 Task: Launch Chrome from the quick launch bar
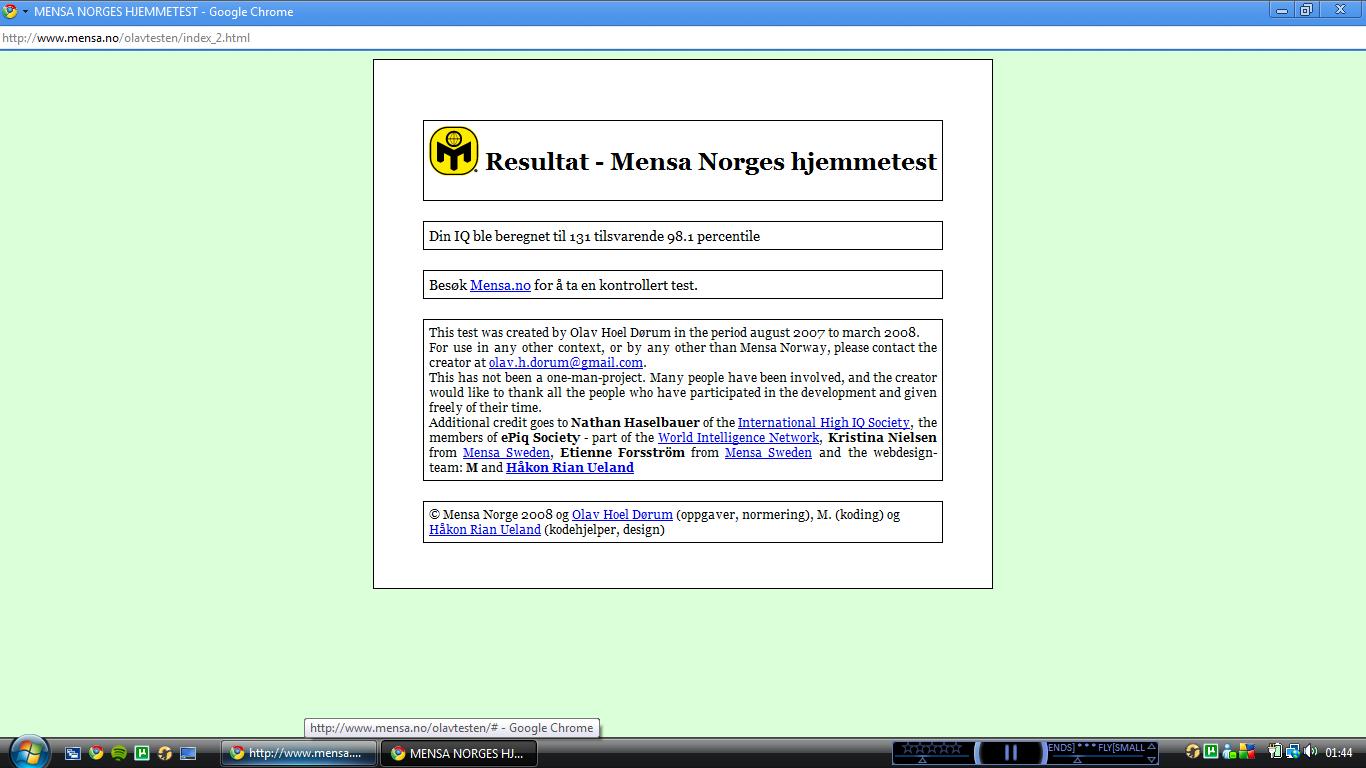(x=96, y=753)
